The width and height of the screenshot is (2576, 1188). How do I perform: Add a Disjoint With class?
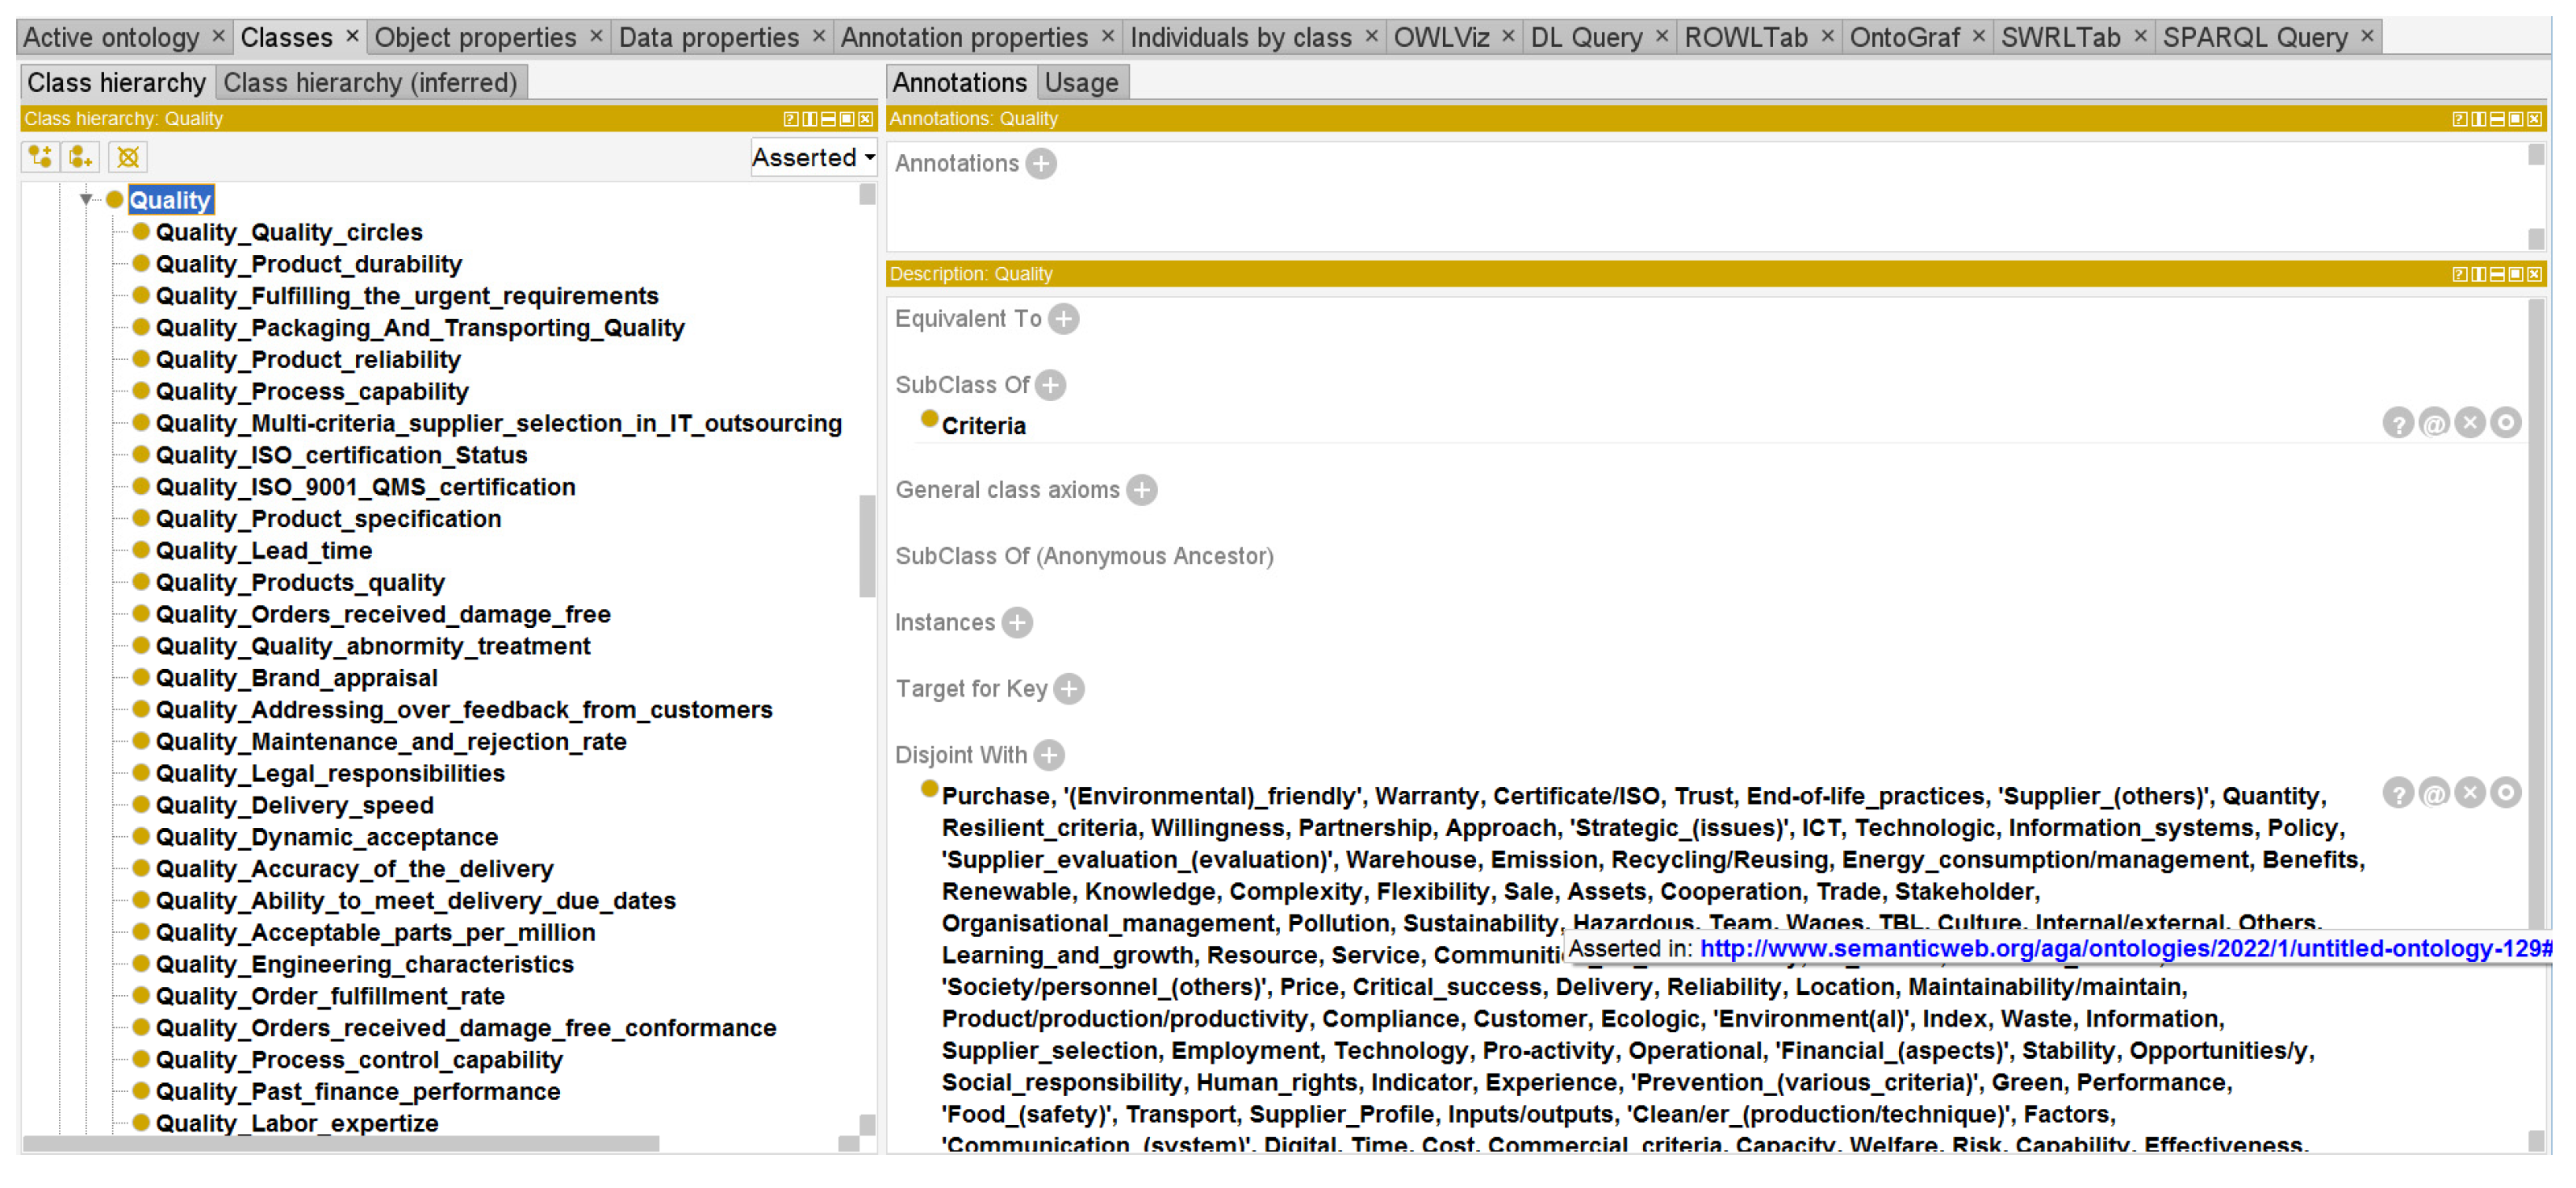[1049, 755]
